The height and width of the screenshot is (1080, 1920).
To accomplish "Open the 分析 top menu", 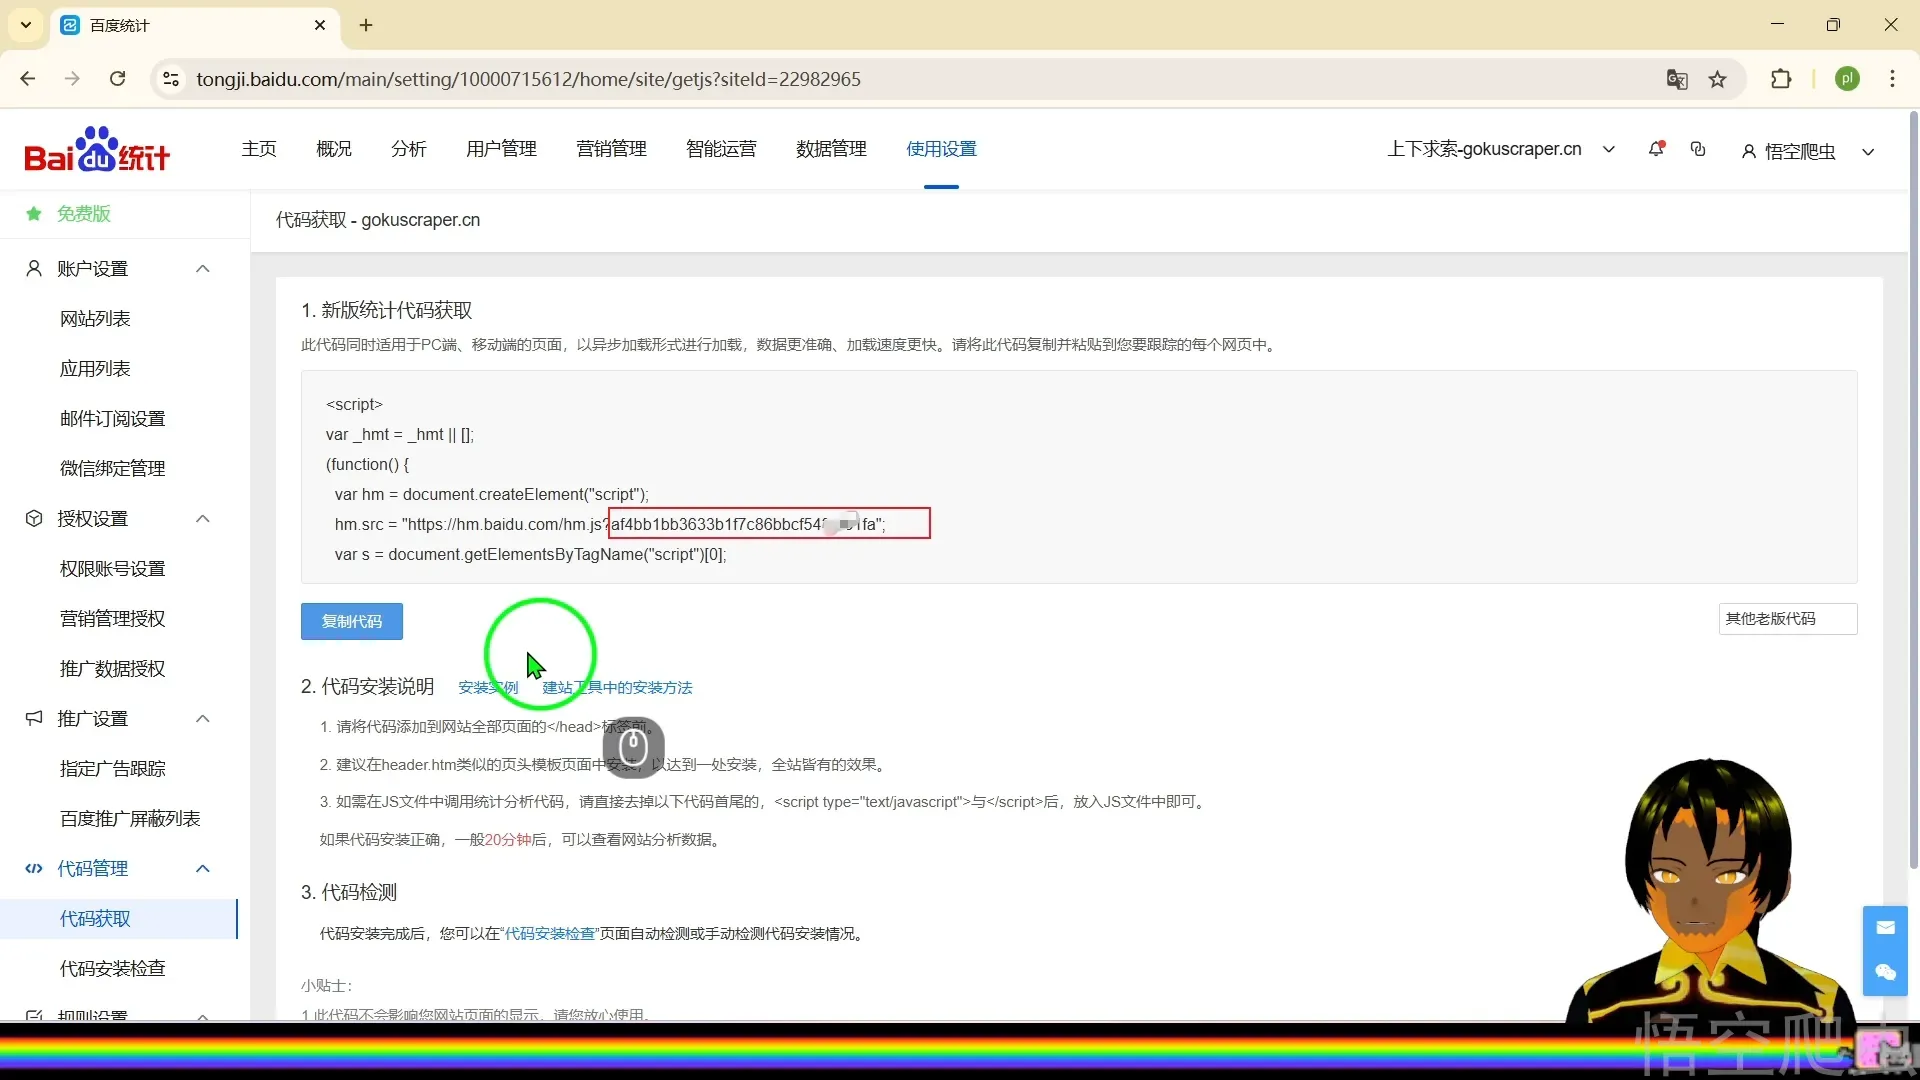I will pos(408,149).
